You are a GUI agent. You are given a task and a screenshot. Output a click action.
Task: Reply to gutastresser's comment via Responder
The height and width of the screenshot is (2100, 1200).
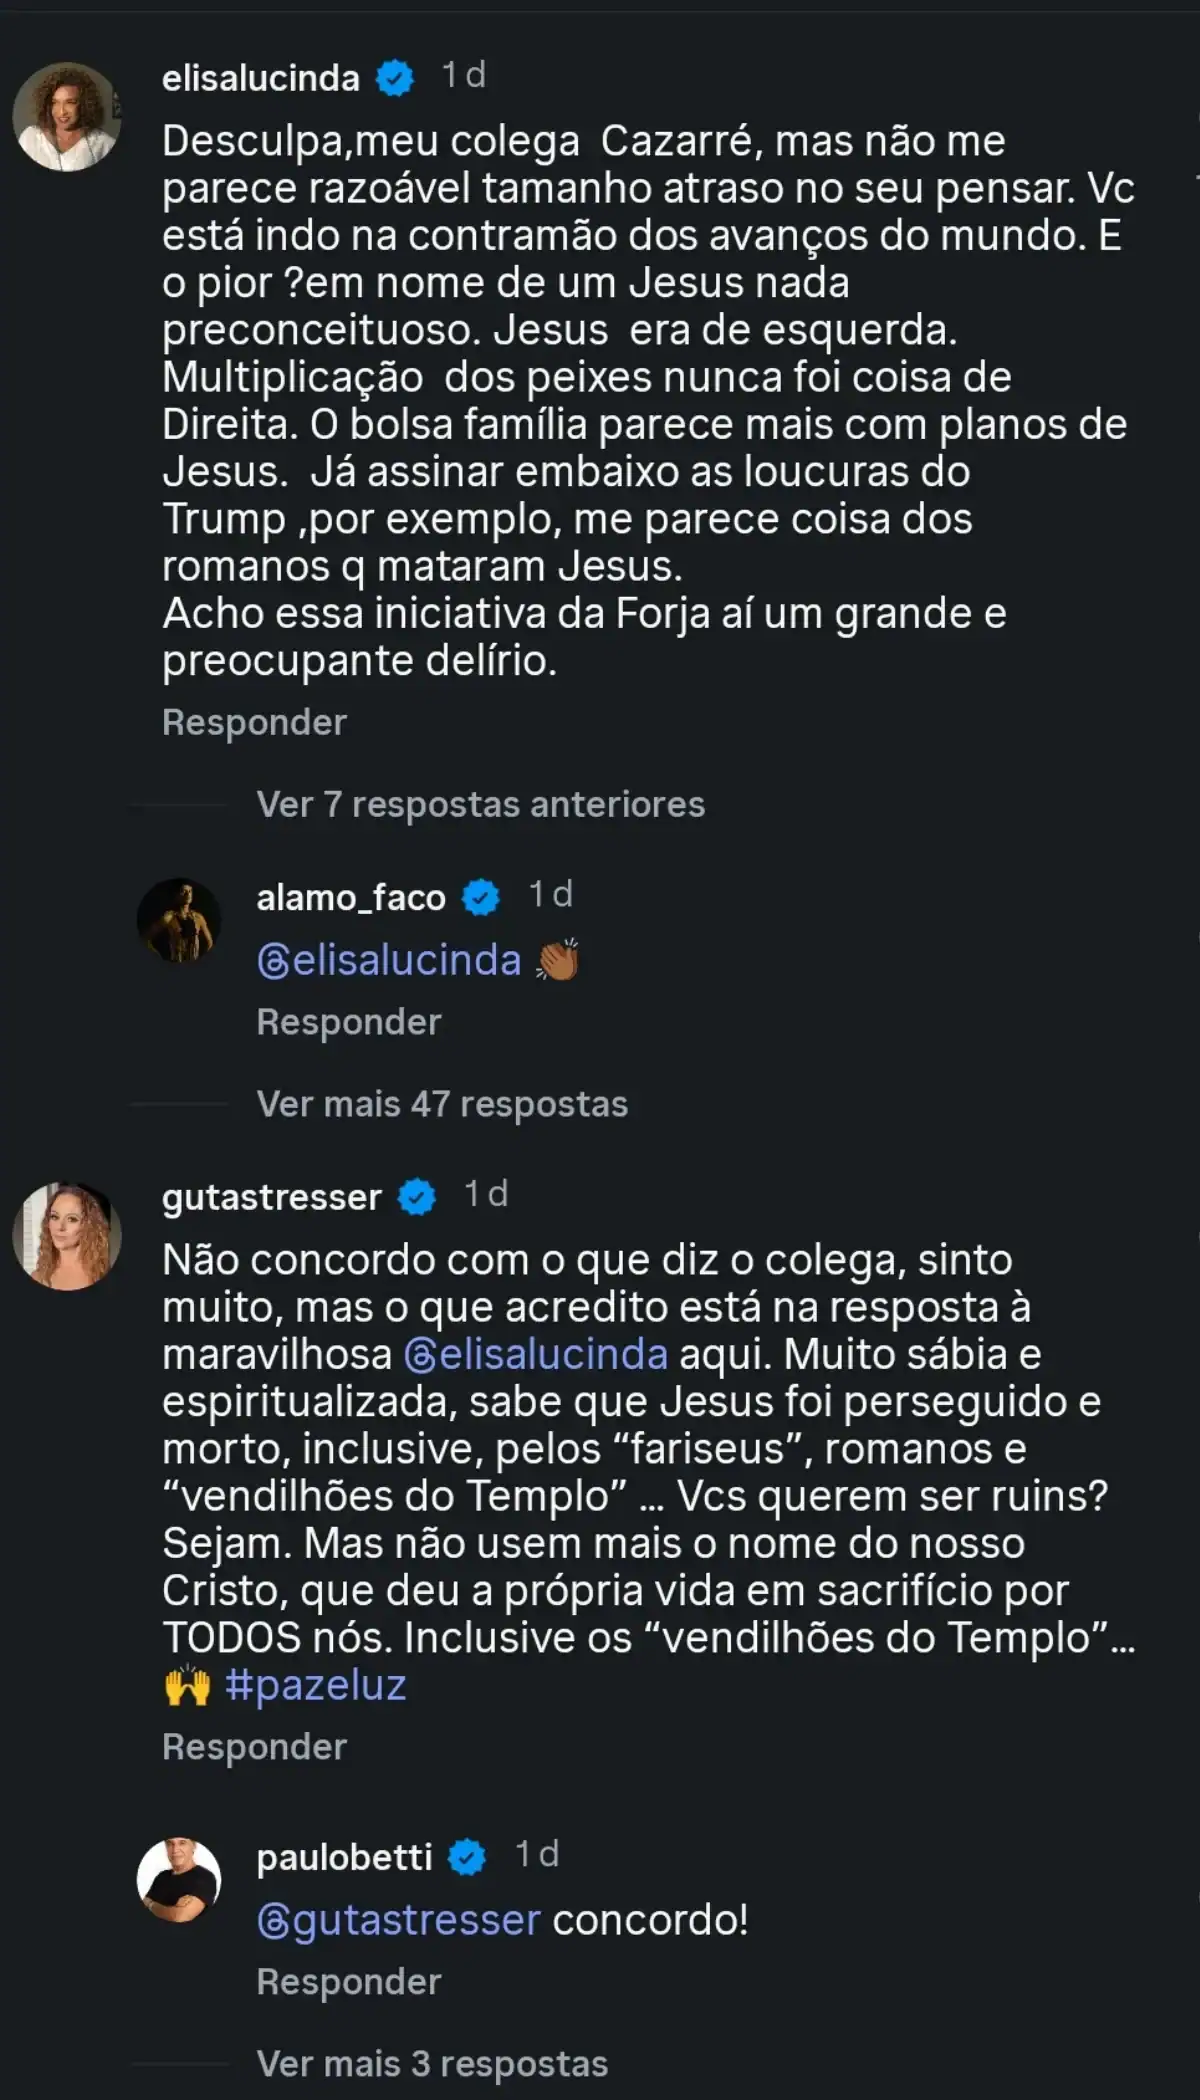coord(254,1746)
